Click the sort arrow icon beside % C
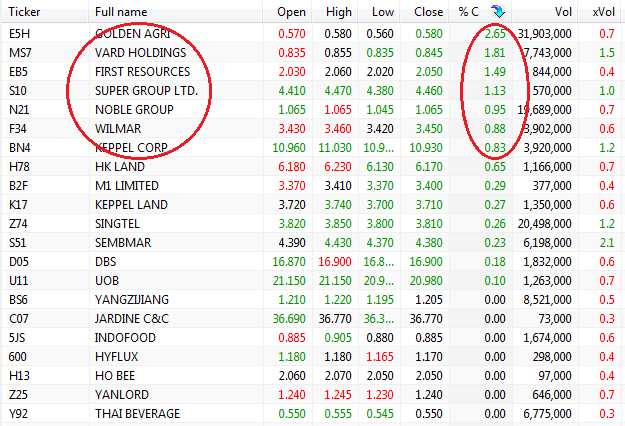The image size is (625, 426). [x=499, y=11]
